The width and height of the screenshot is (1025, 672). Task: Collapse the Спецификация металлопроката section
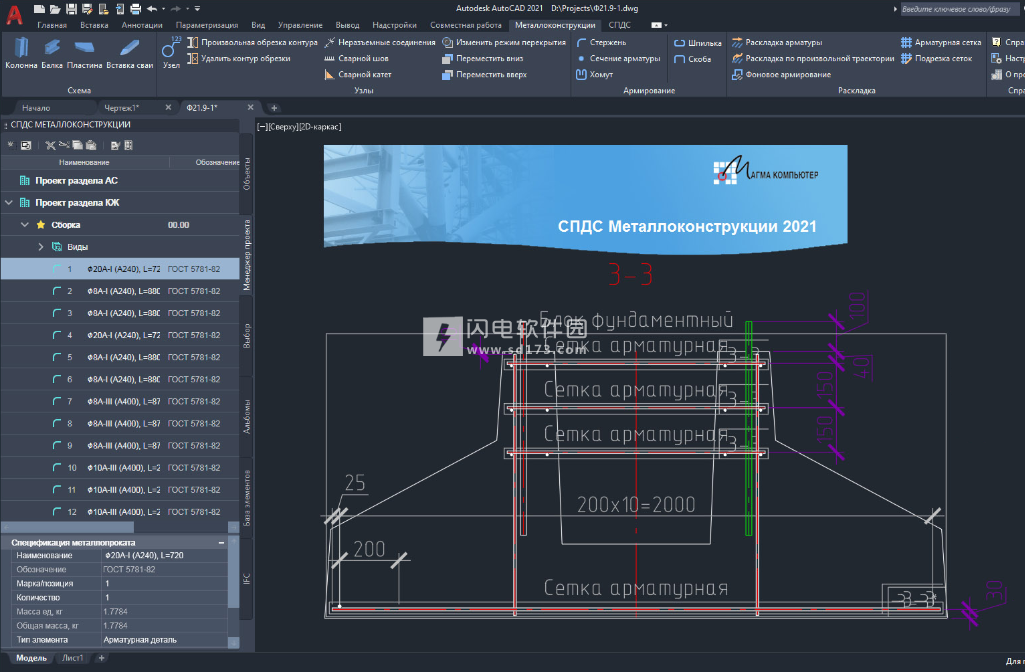click(x=221, y=543)
